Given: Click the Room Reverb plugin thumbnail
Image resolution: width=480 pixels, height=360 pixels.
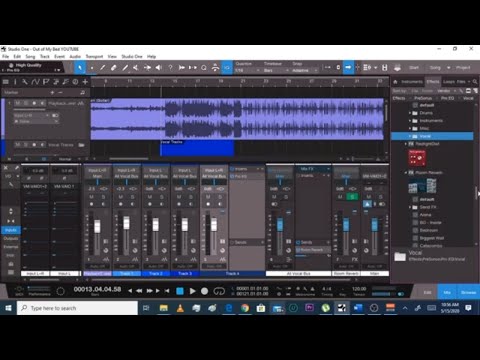Looking at the screenshot, I should pyautogui.click(x=422, y=186).
